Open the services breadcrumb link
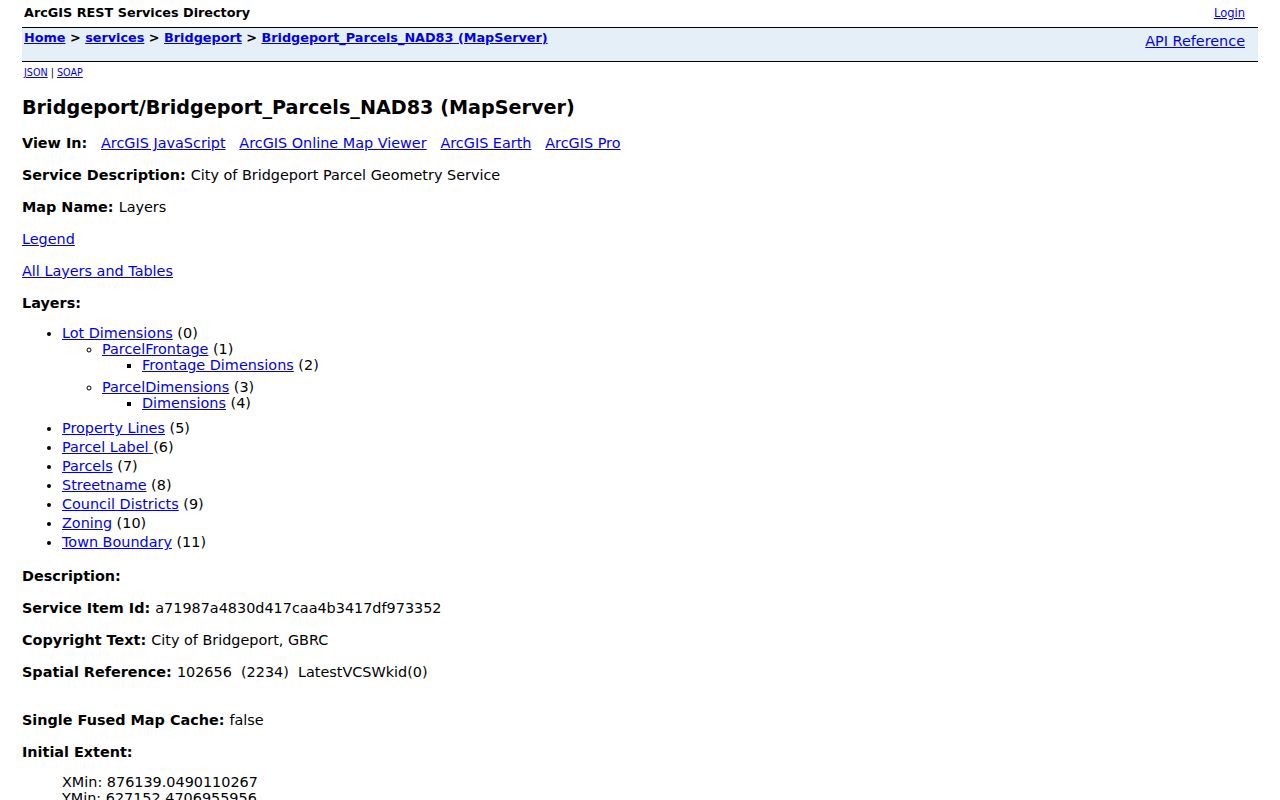The width and height of the screenshot is (1280, 800). point(114,38)
